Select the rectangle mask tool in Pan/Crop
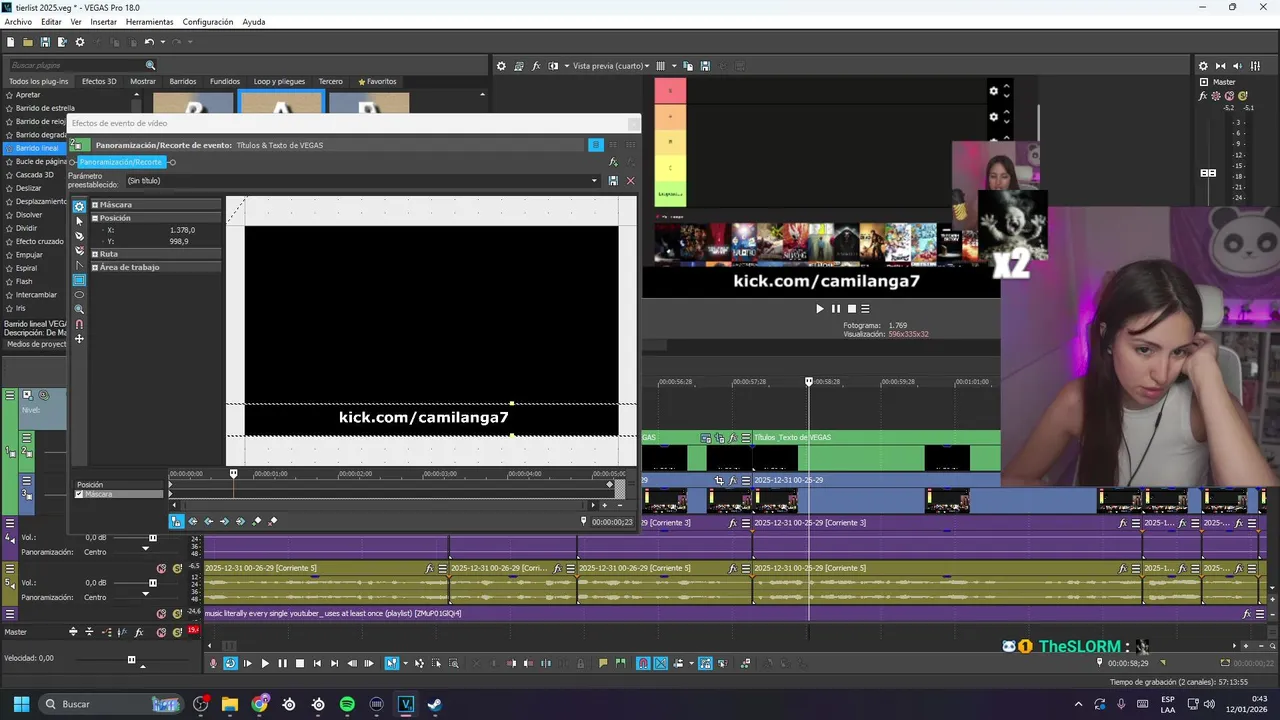 click(79, 280)
